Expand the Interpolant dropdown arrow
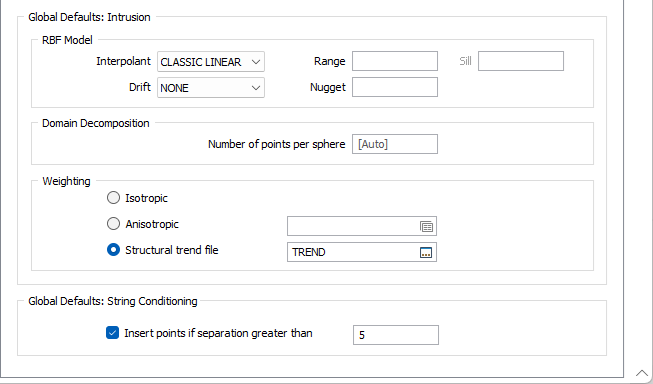 256,62
